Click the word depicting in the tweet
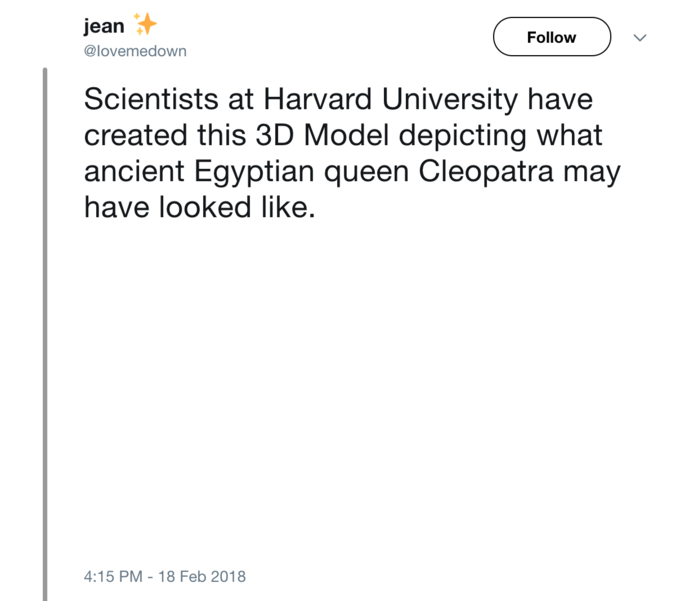This screenshot has height=601, width=680. point(462,135)
